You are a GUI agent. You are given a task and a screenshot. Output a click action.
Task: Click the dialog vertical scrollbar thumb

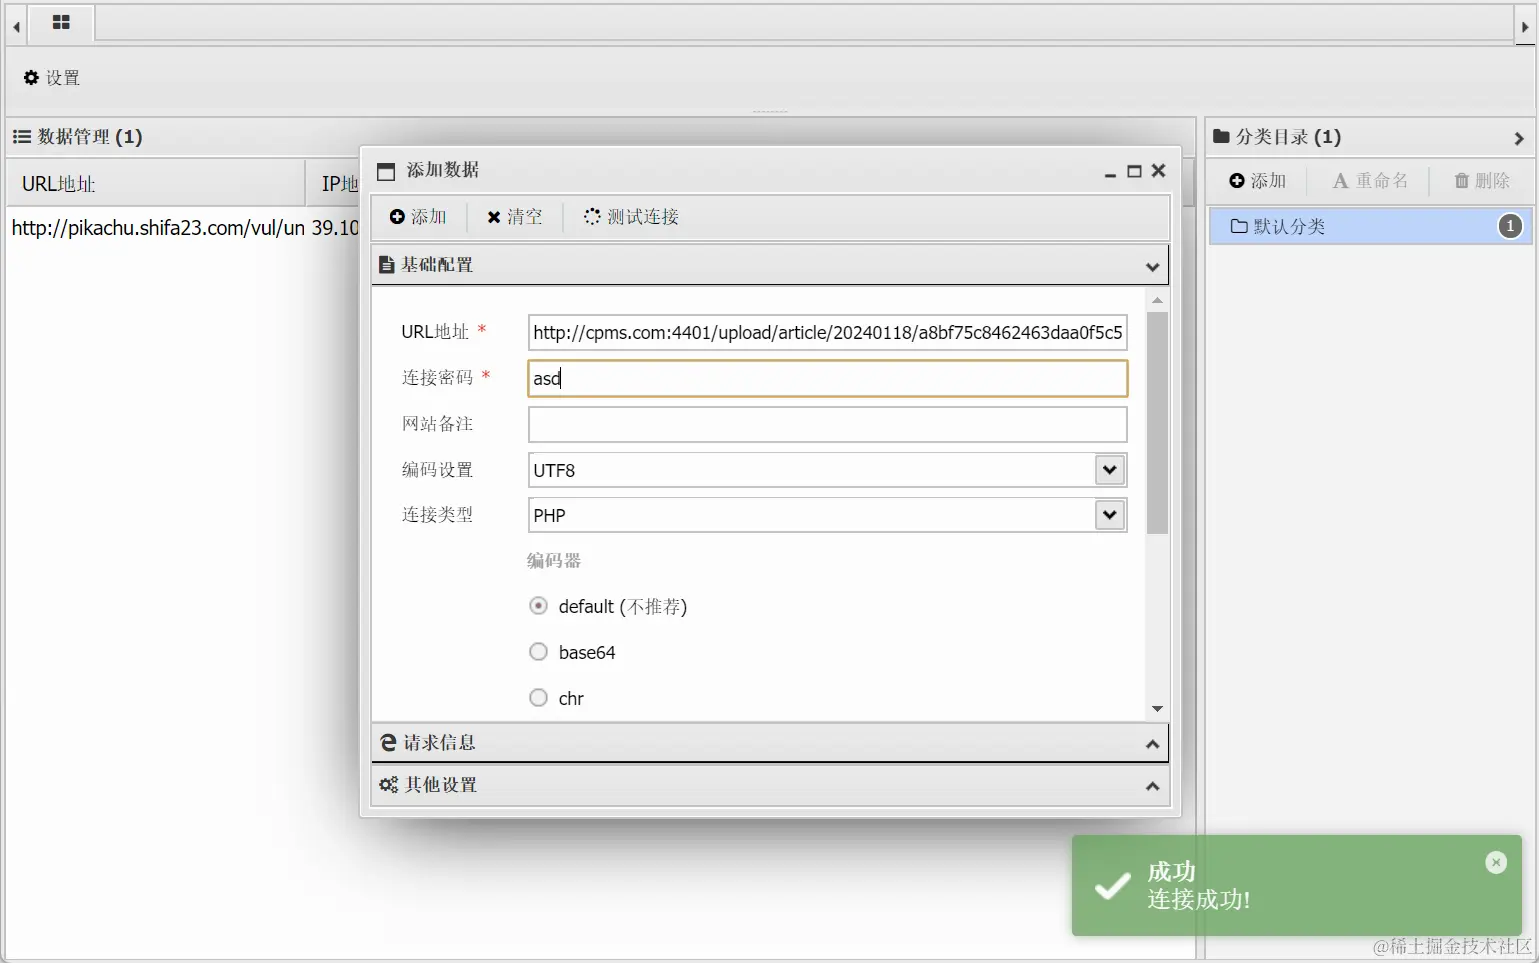pyautogui.click(x=1157, y=423)
